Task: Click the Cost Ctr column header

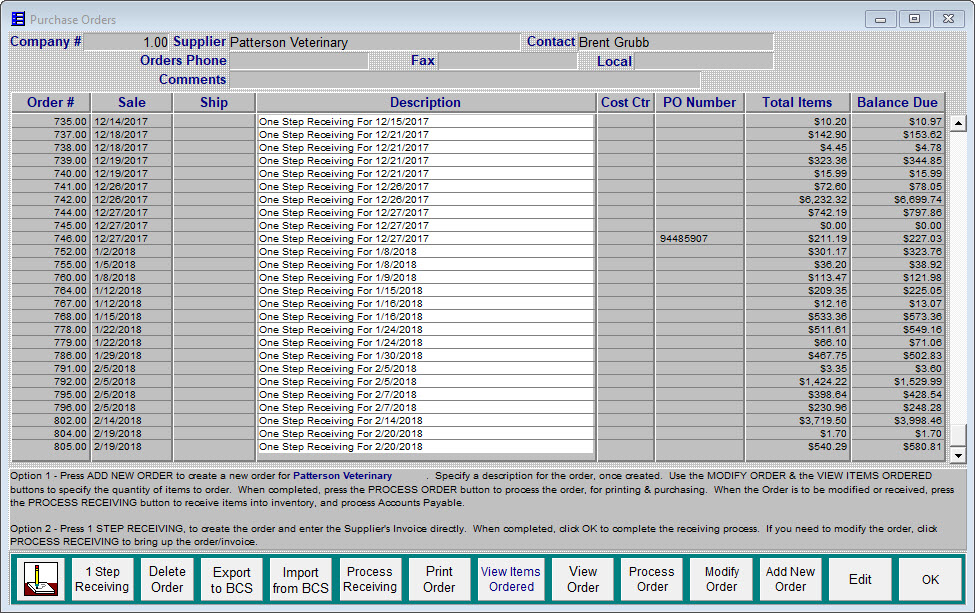Action: (626, 103)
